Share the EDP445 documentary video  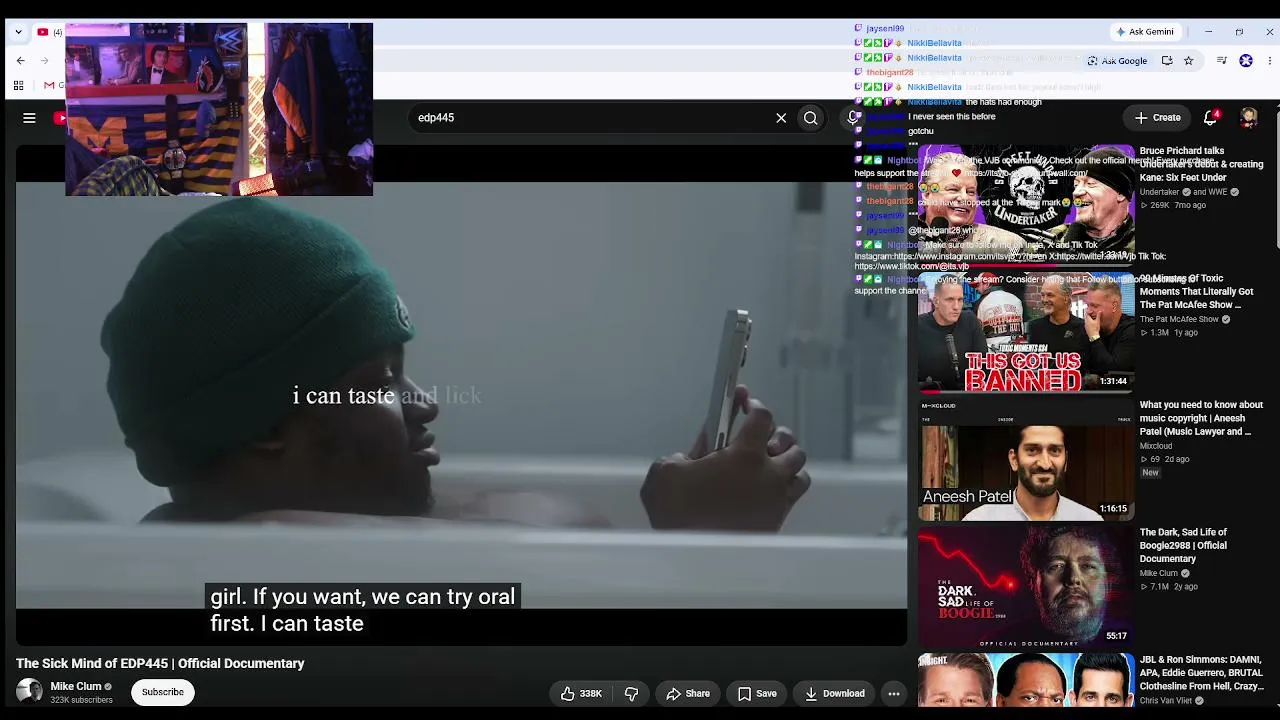pyautogui.click(x=688, y=693)
